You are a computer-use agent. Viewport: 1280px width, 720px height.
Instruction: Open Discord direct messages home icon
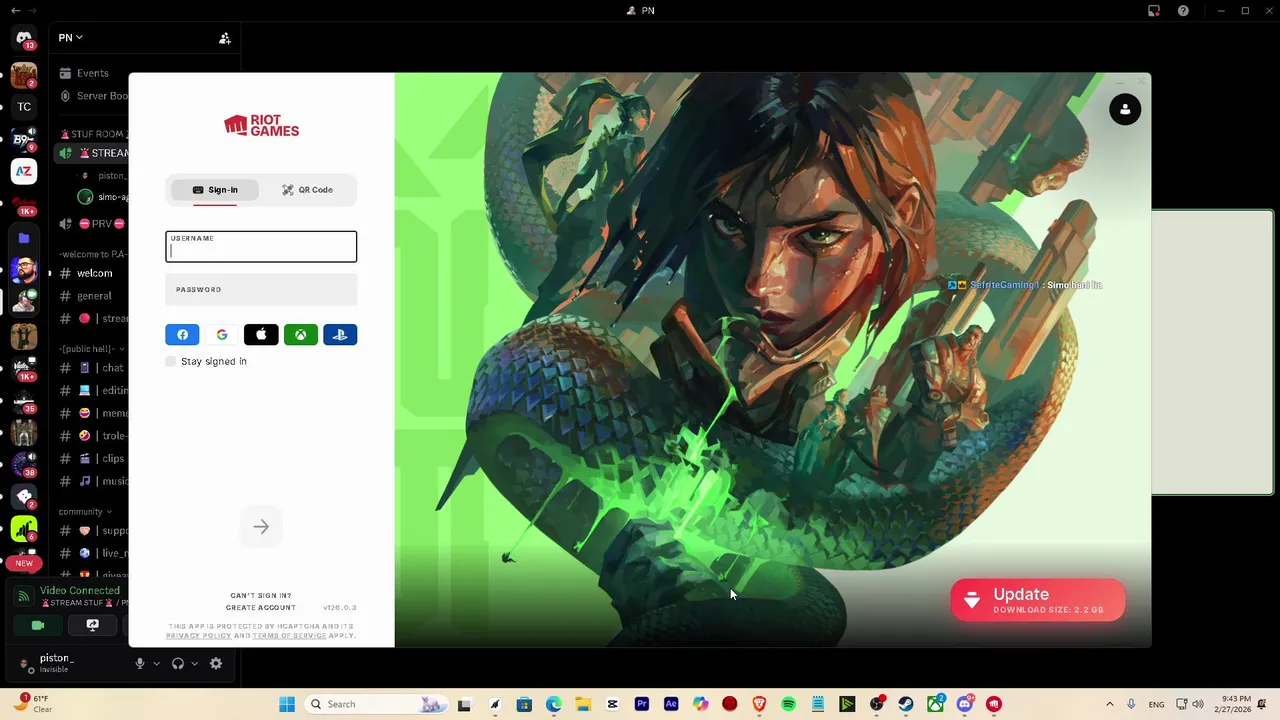tap(24, 38)
